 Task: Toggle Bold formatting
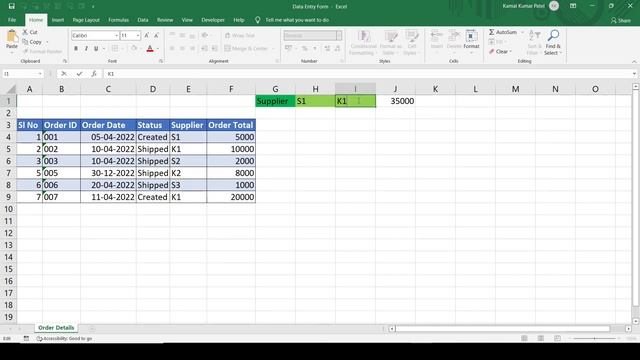76,49
